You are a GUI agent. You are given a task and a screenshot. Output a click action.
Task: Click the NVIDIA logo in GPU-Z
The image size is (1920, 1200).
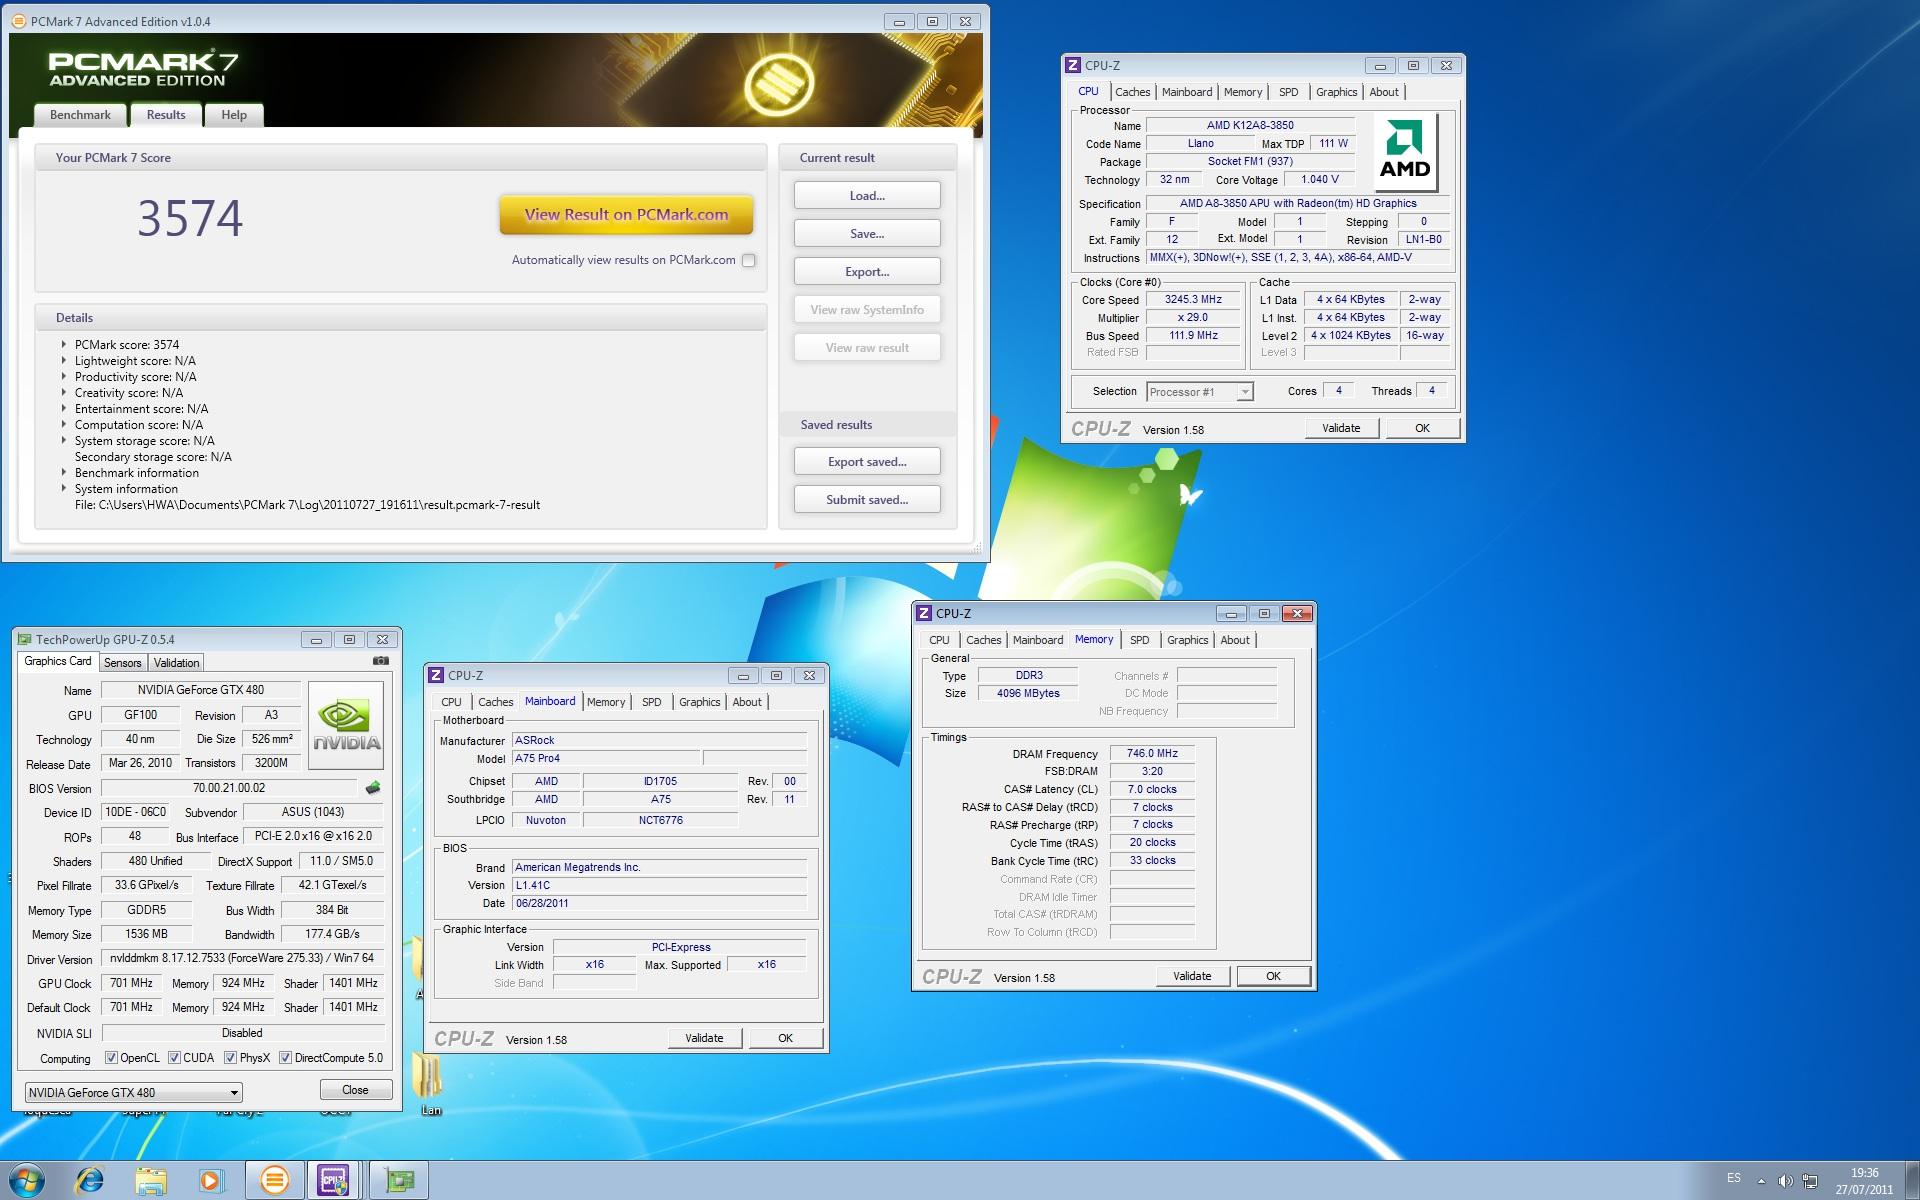click(346, 725)
